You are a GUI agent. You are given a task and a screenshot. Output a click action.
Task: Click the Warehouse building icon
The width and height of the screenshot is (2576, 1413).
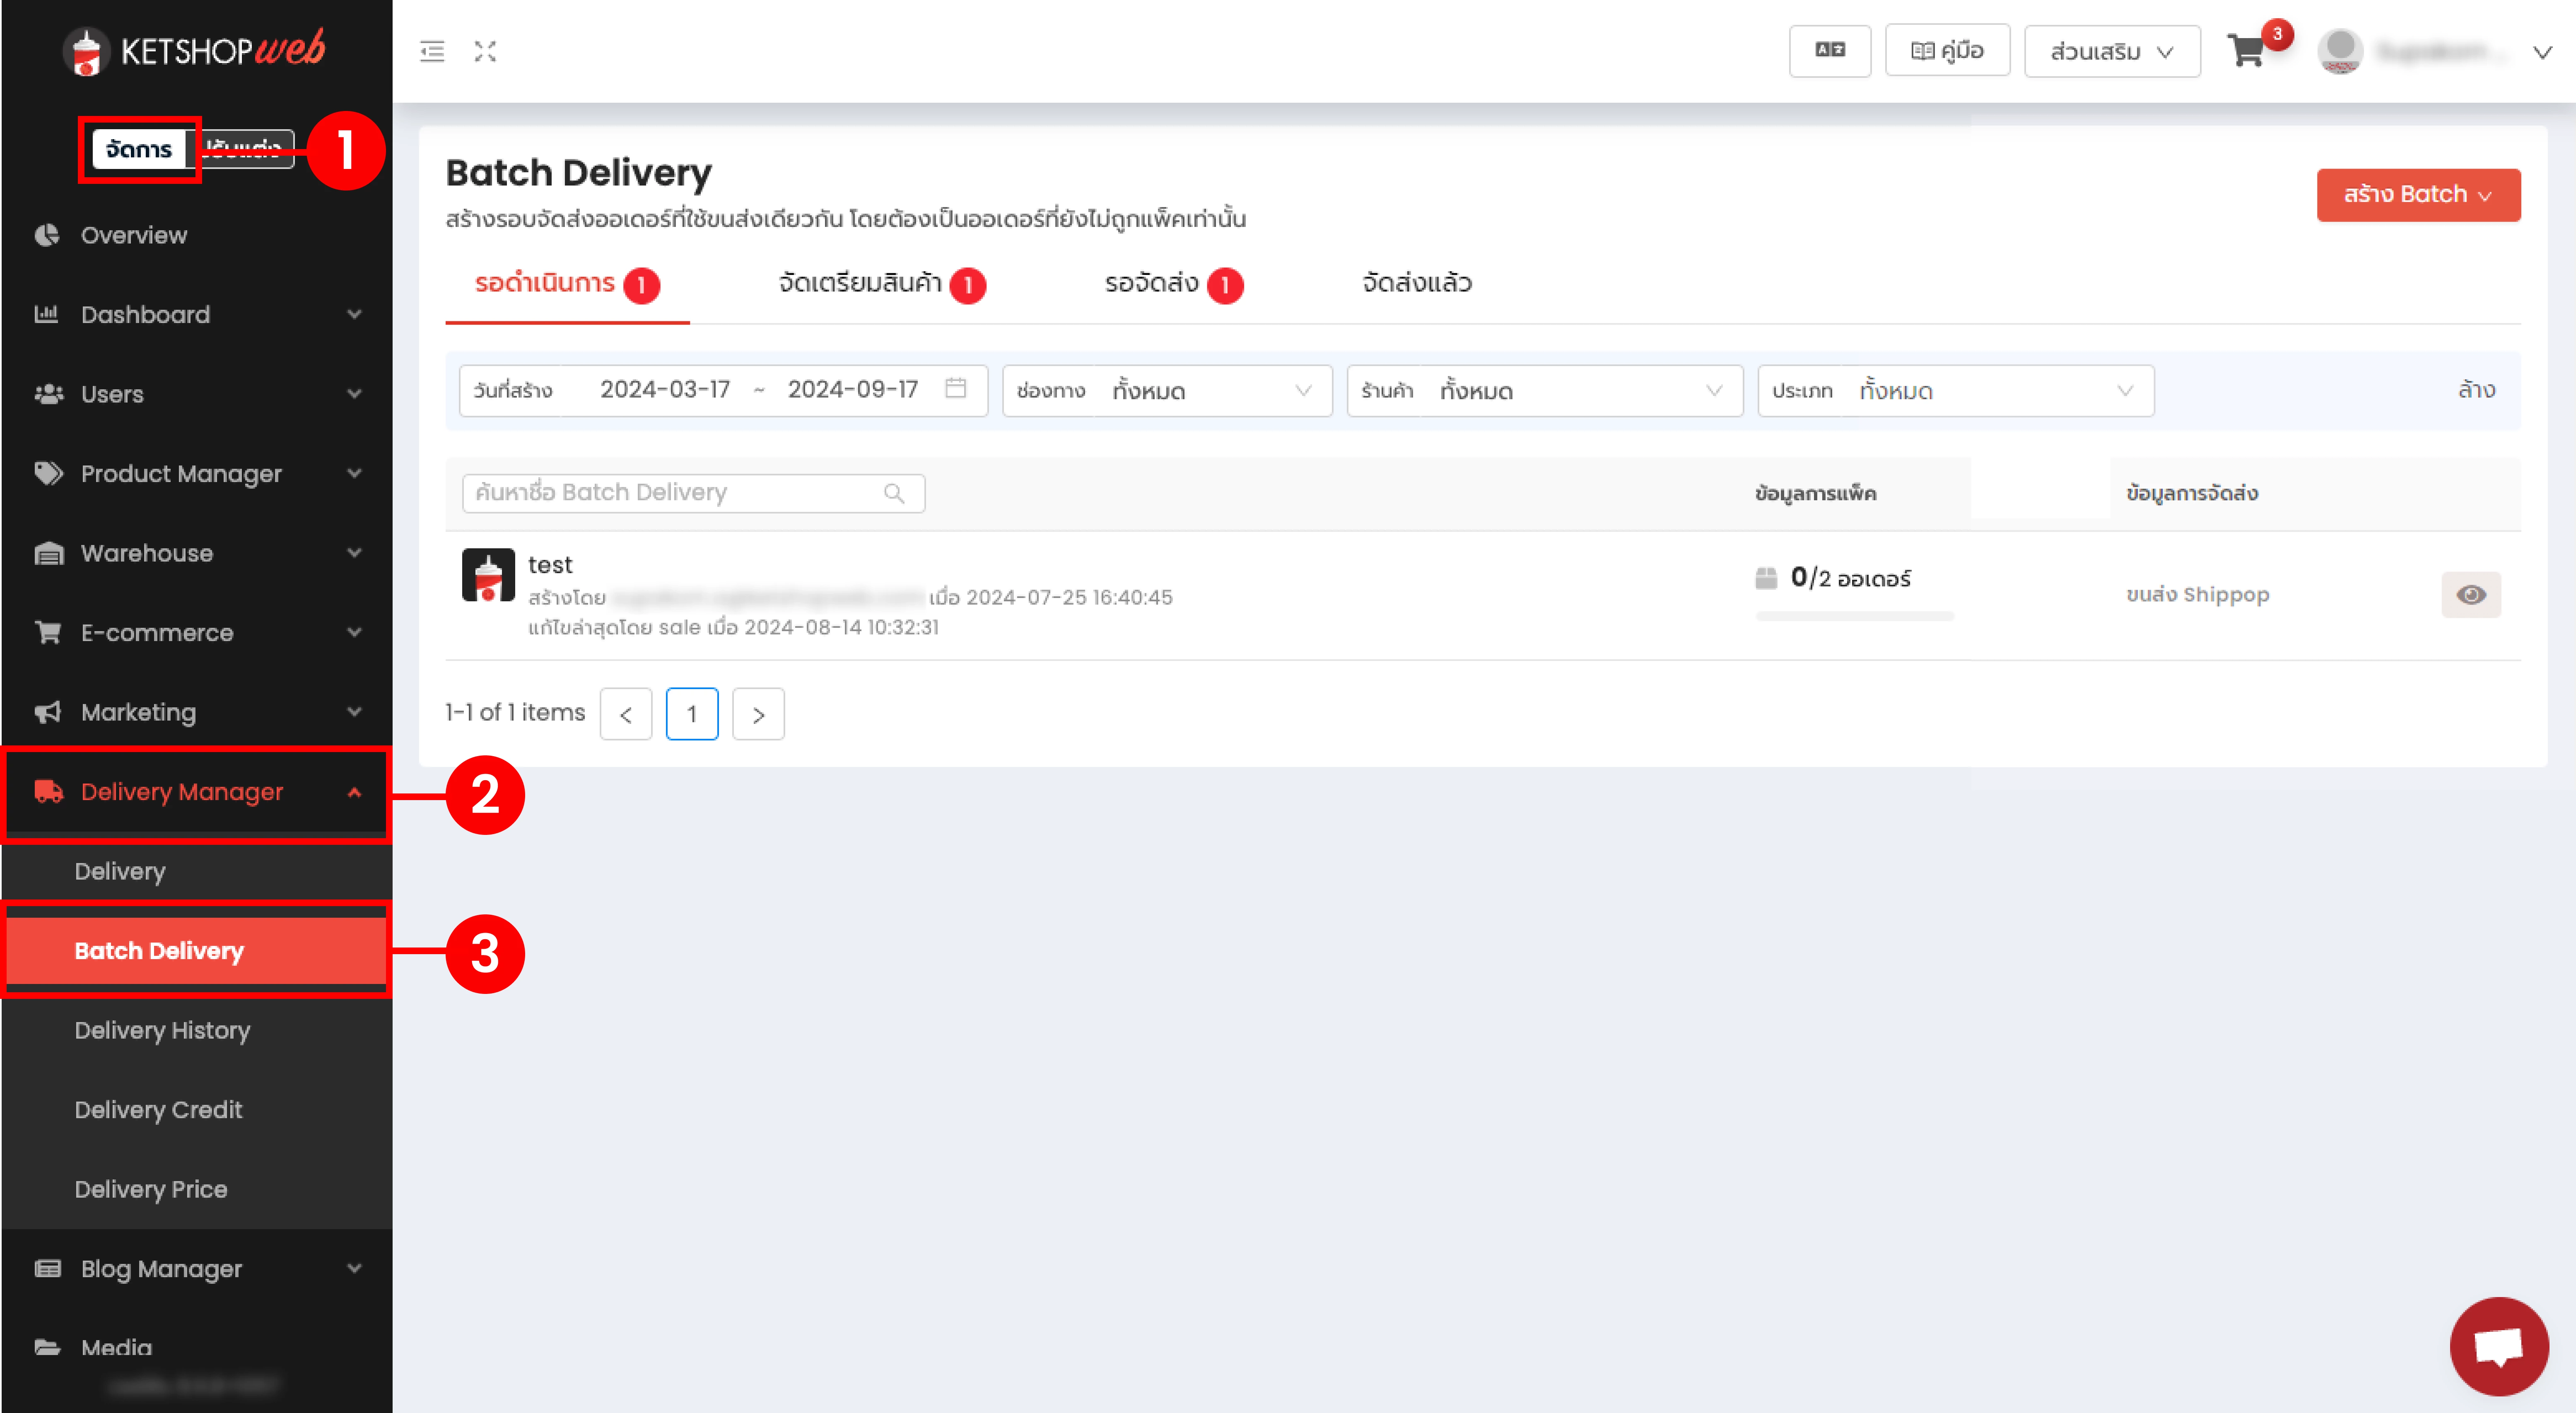click(48, 553)
